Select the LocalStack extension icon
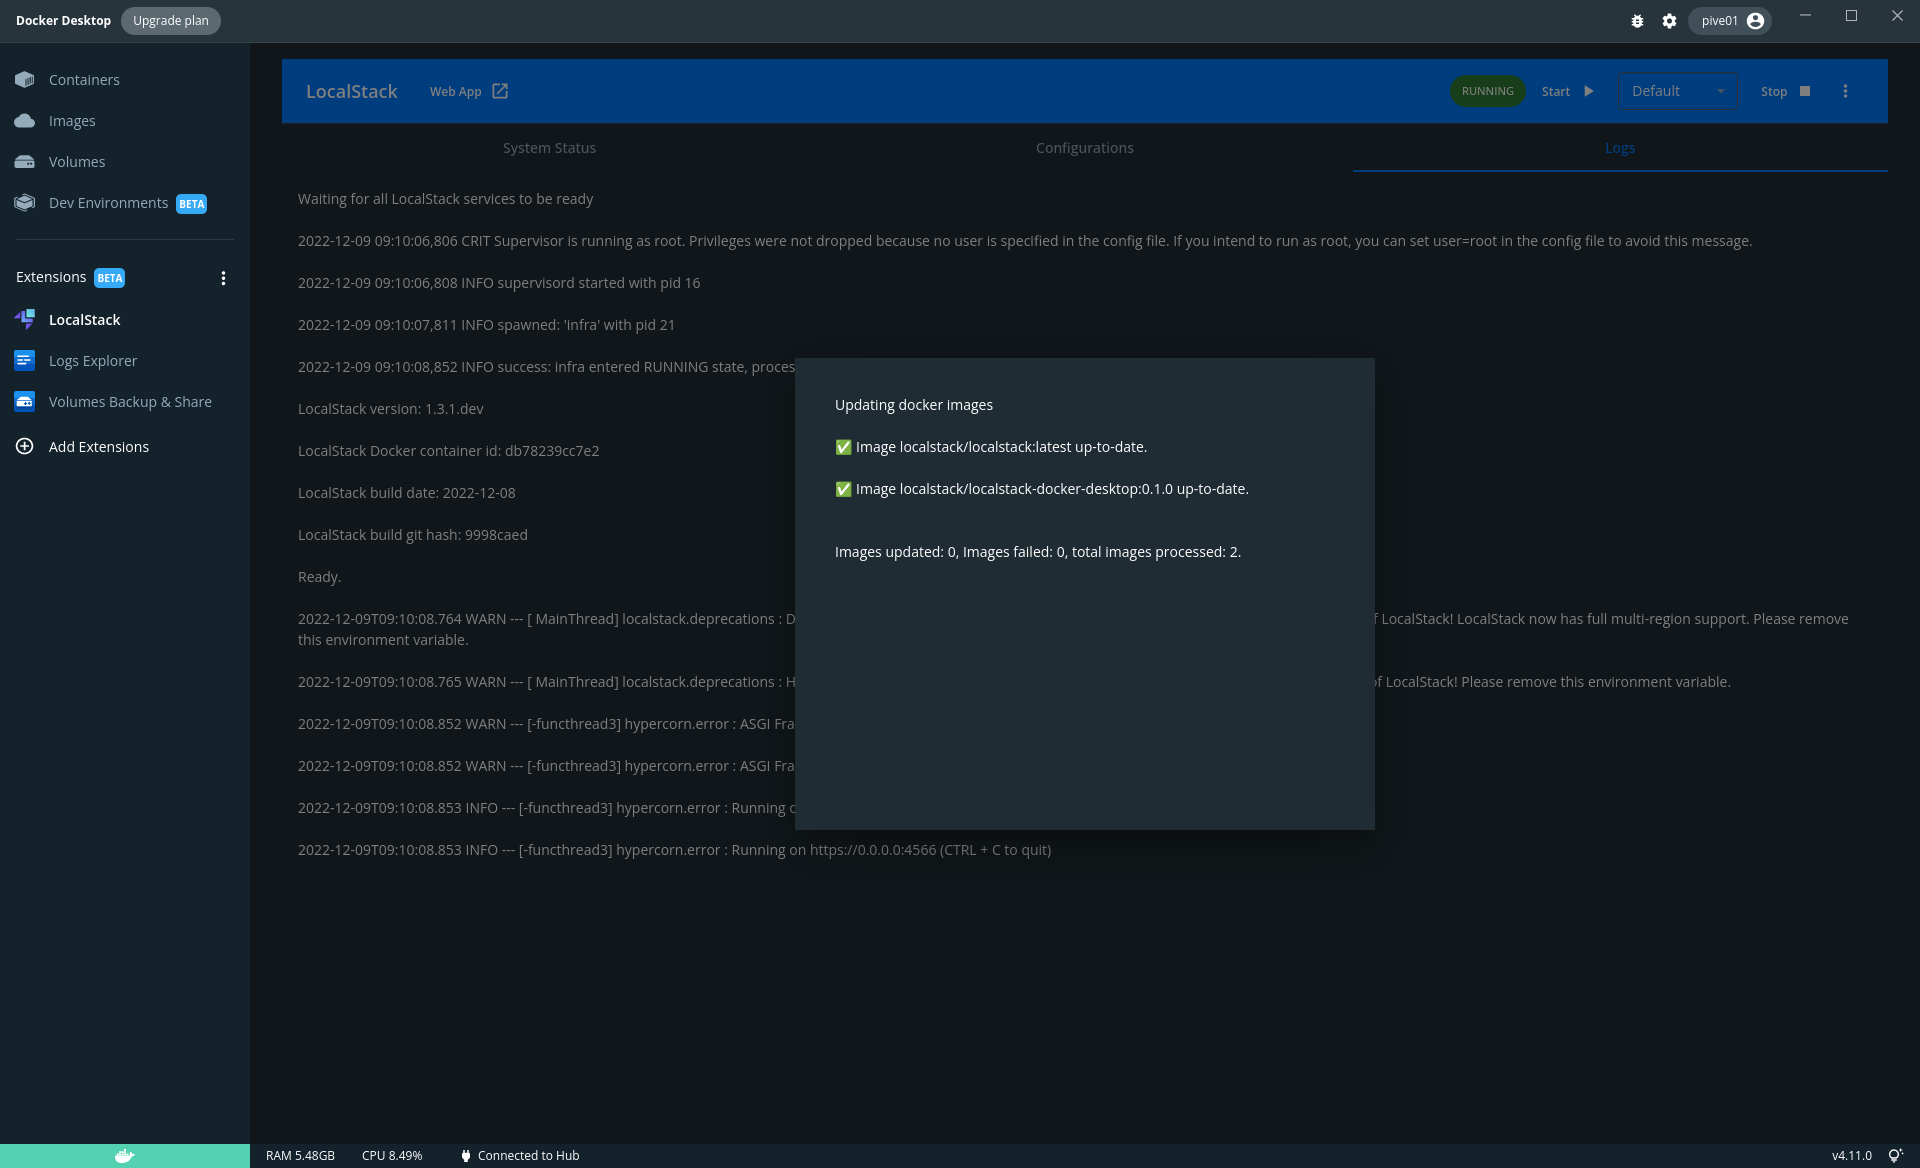1920x1168 pixels. click(25, 320)
